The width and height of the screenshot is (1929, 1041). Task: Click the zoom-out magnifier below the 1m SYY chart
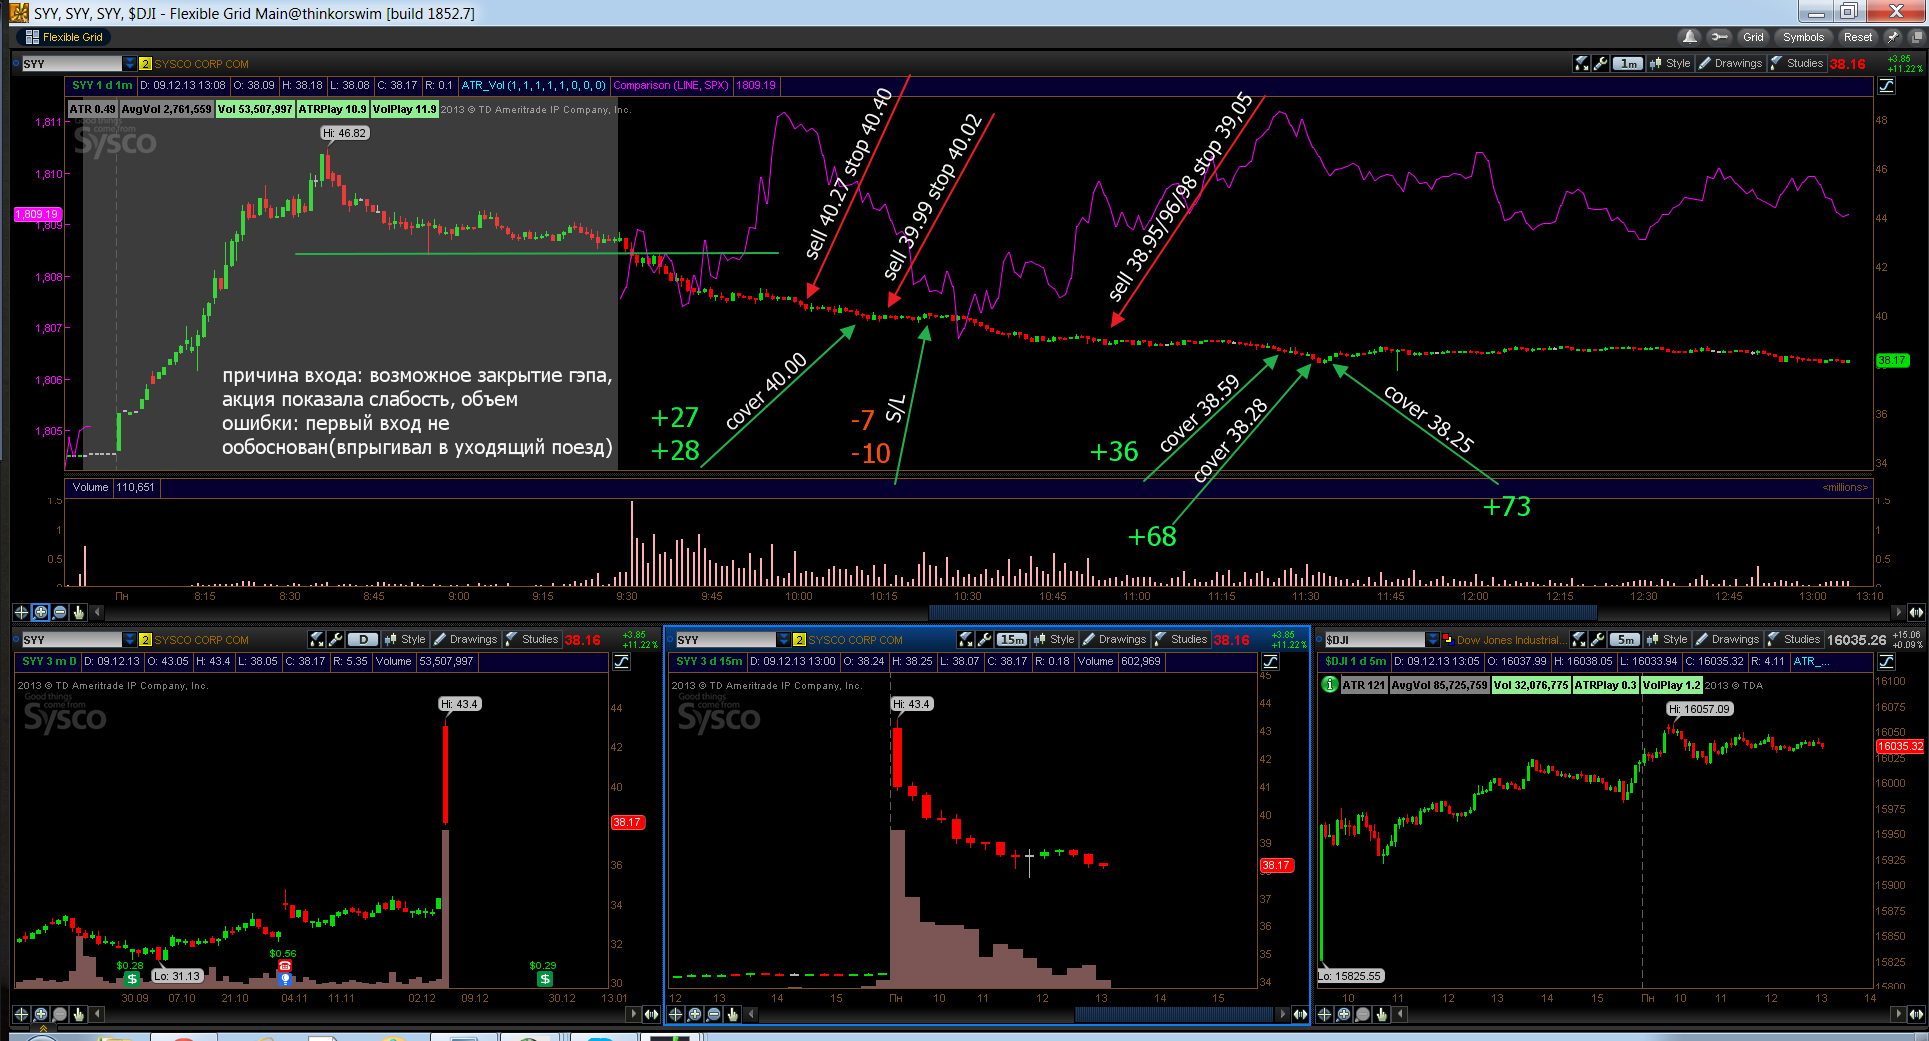[x=60, y=612]
